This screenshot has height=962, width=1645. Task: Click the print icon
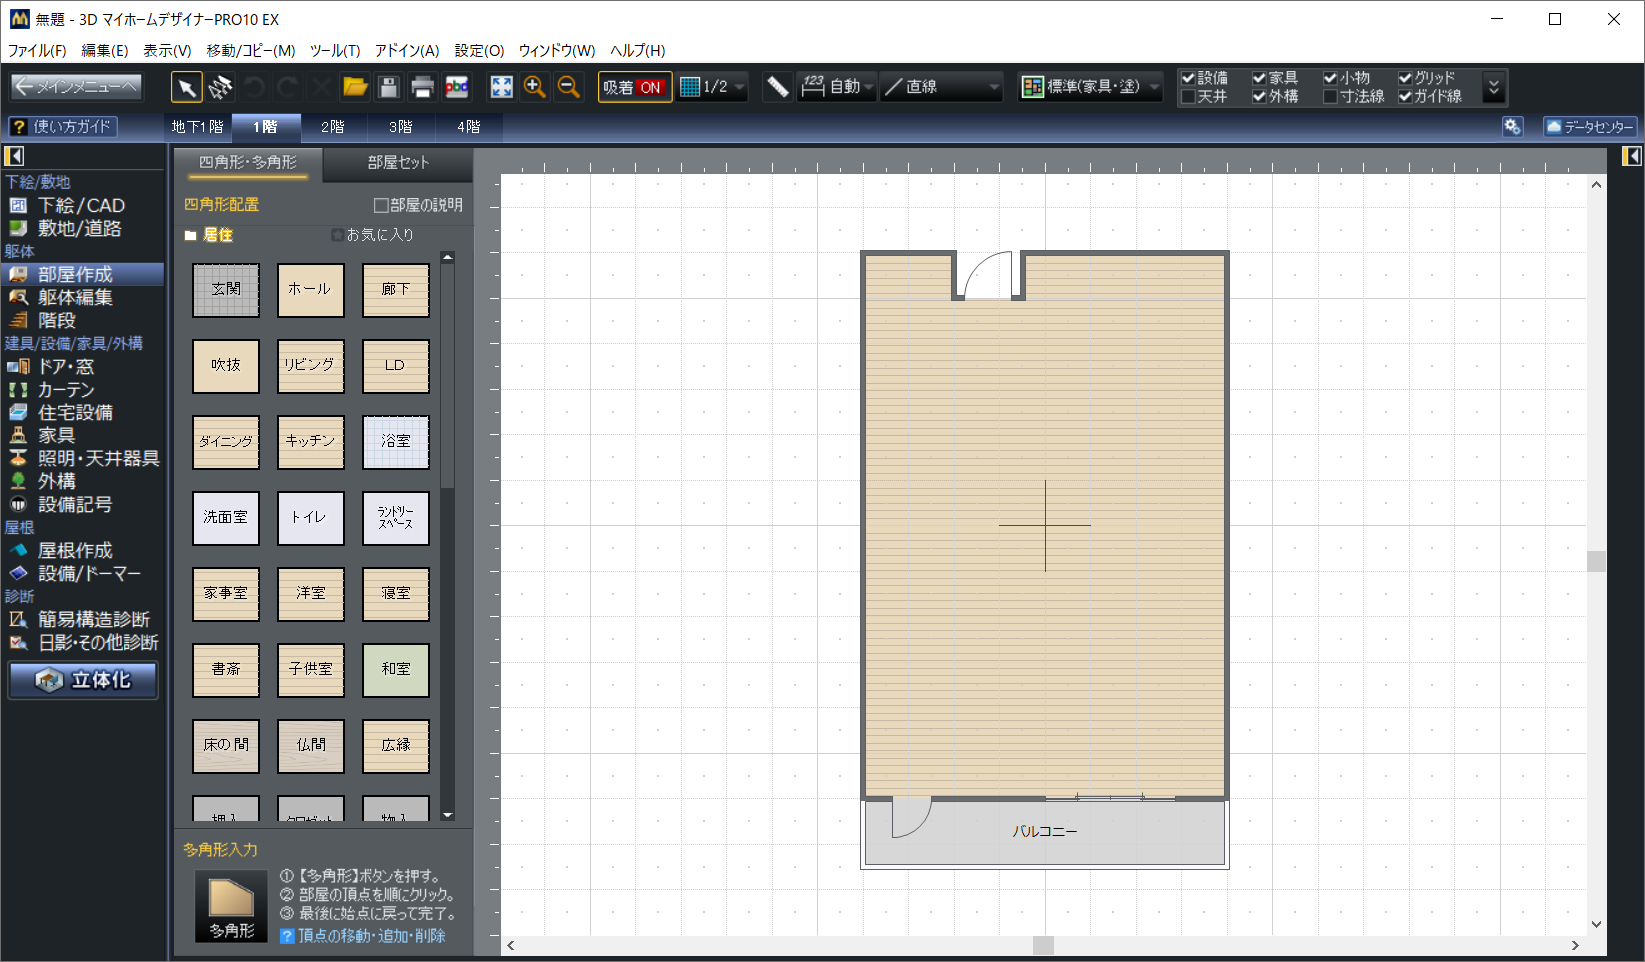pos(422,88)
